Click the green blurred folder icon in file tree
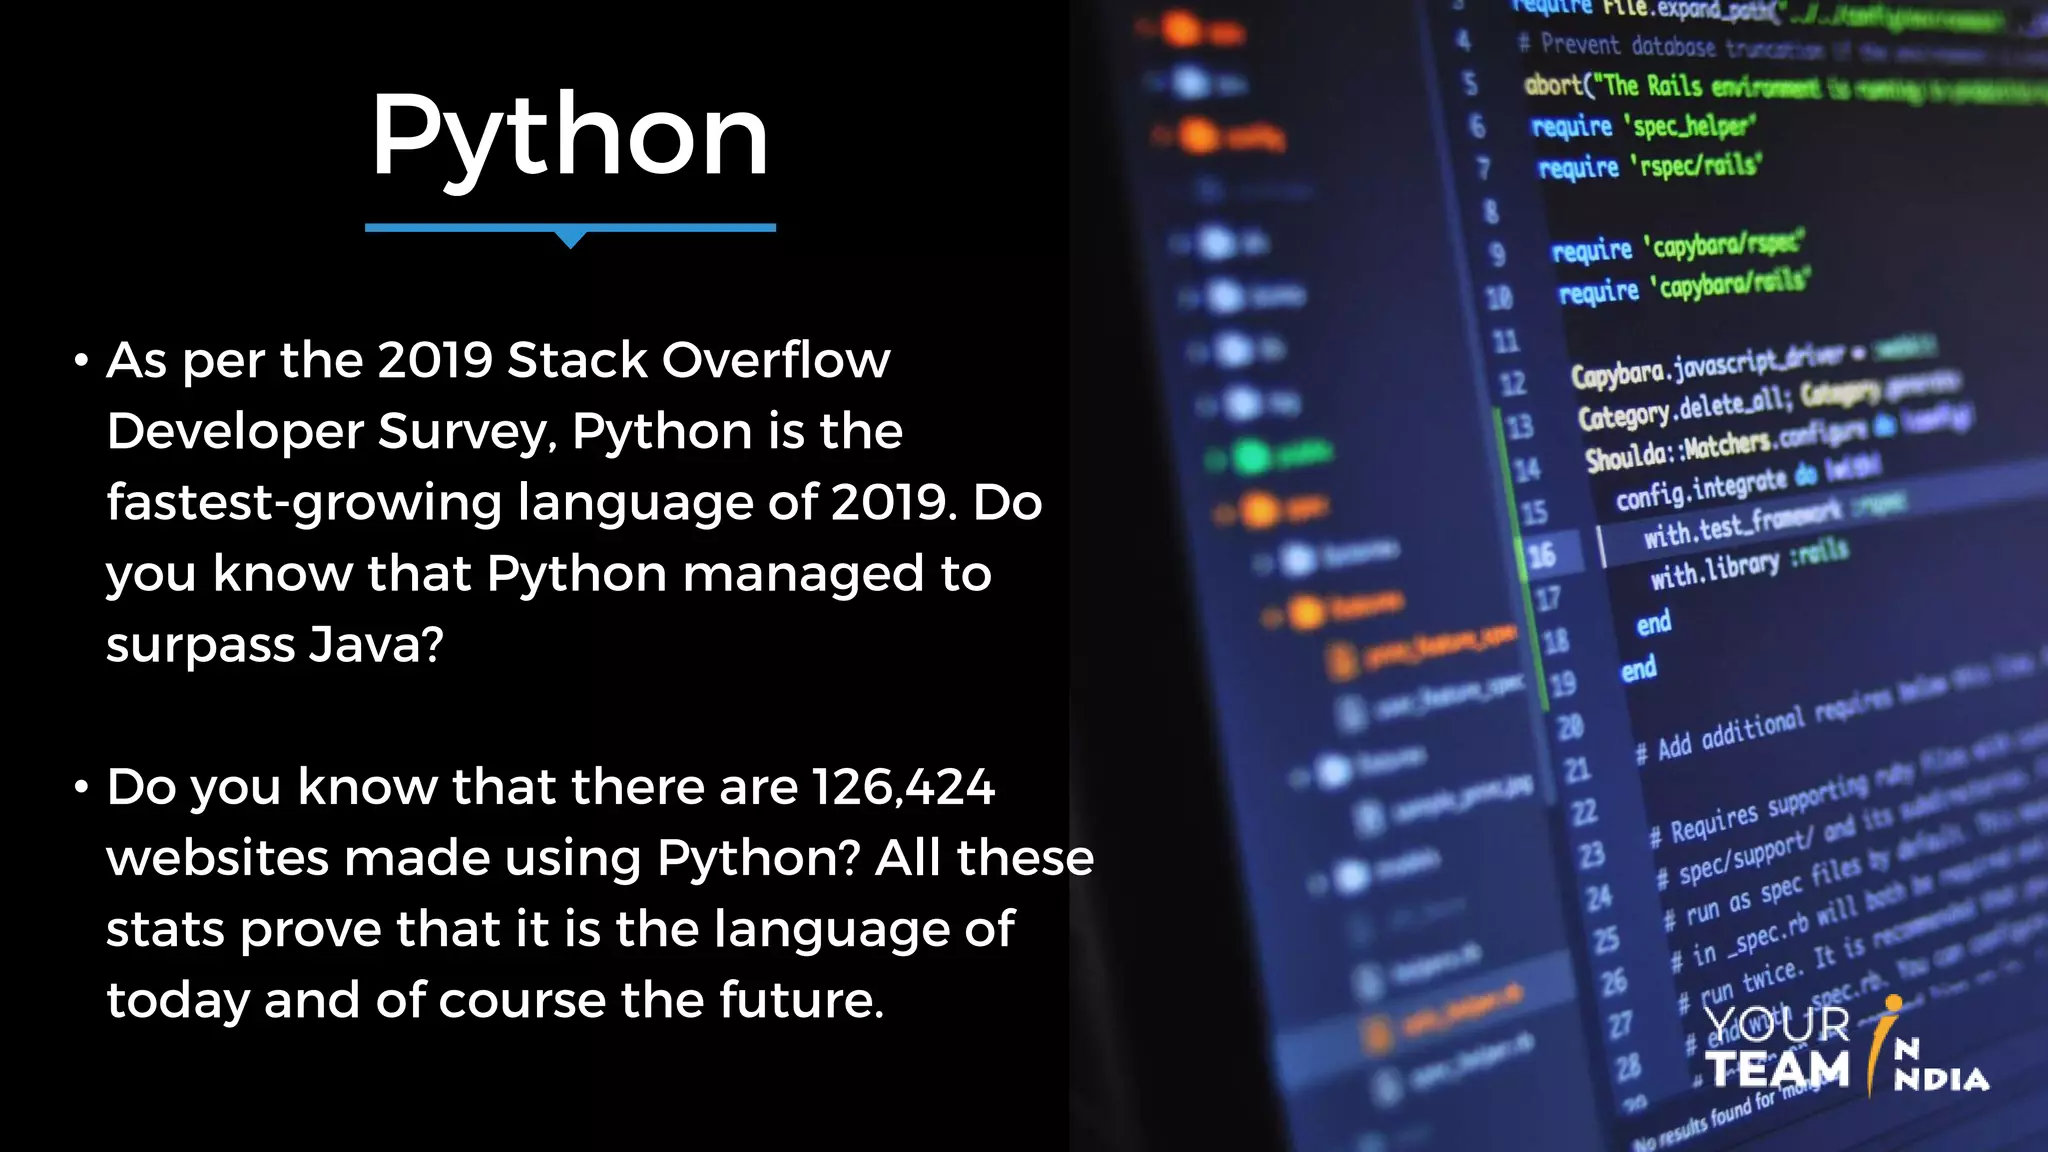This screenshot has height=1152, width=2048. click(1251, 458)
